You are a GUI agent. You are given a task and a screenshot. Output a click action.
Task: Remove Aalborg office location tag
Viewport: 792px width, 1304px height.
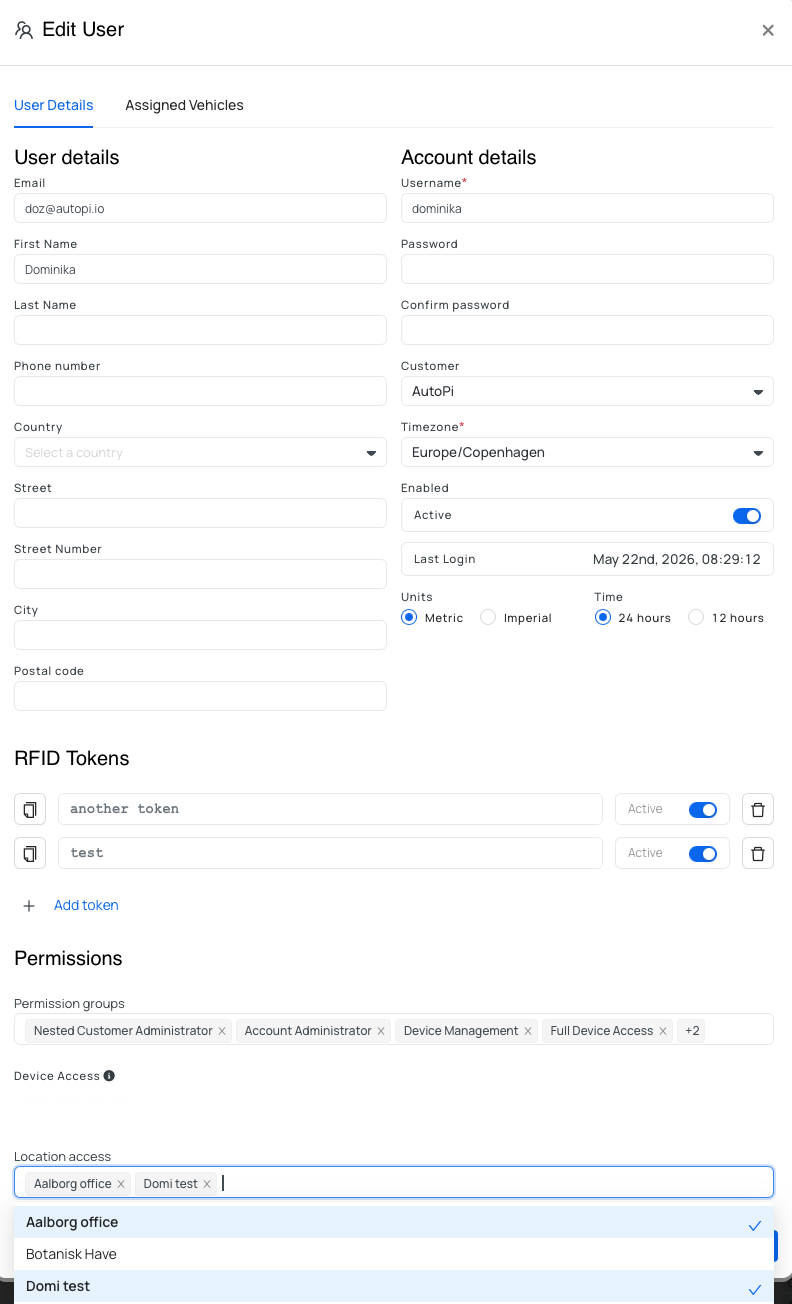point(121,1184)
